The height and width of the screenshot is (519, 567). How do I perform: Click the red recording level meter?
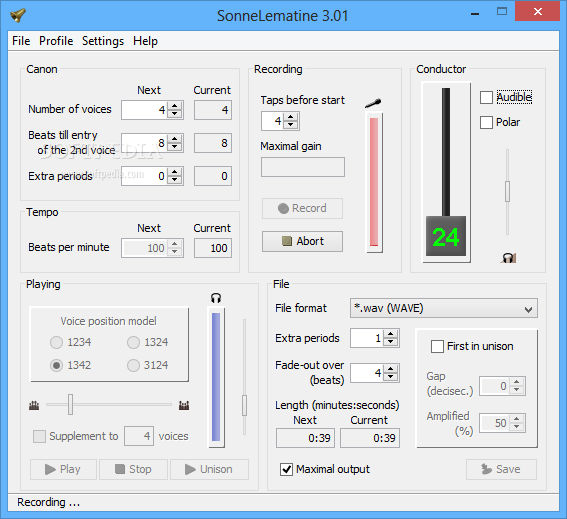pyautogui.click(x=374, y=182)
